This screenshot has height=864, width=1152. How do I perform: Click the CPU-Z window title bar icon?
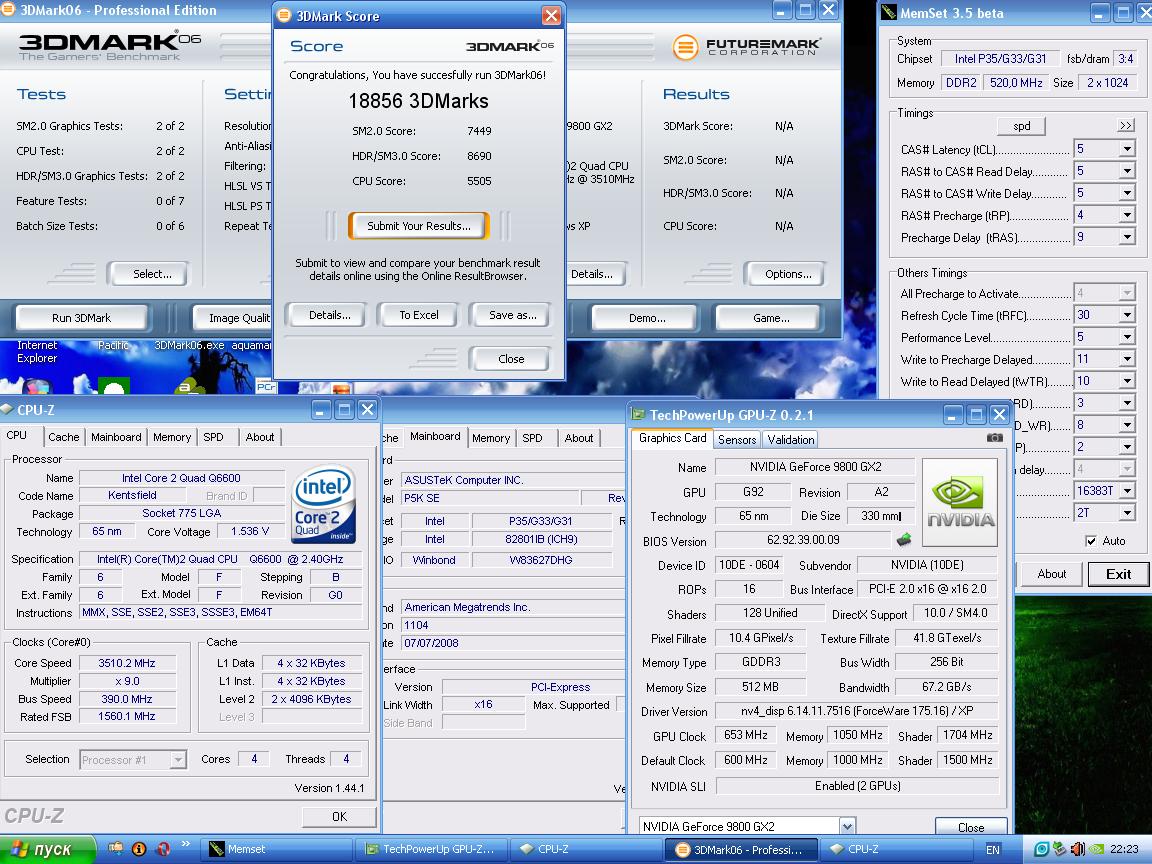coord(7,410)
